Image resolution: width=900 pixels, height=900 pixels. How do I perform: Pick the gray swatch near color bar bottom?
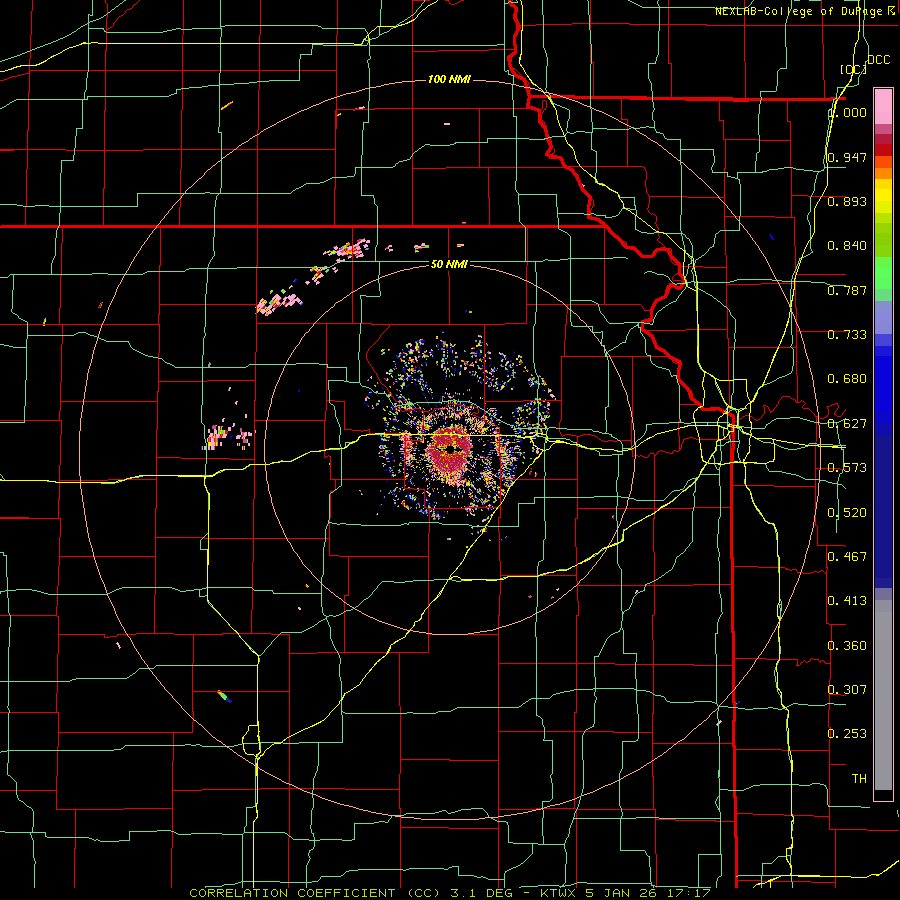tap(883, 695)
